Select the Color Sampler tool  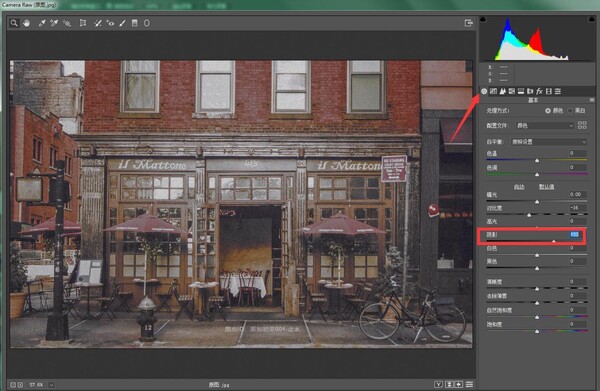[54, 23]
